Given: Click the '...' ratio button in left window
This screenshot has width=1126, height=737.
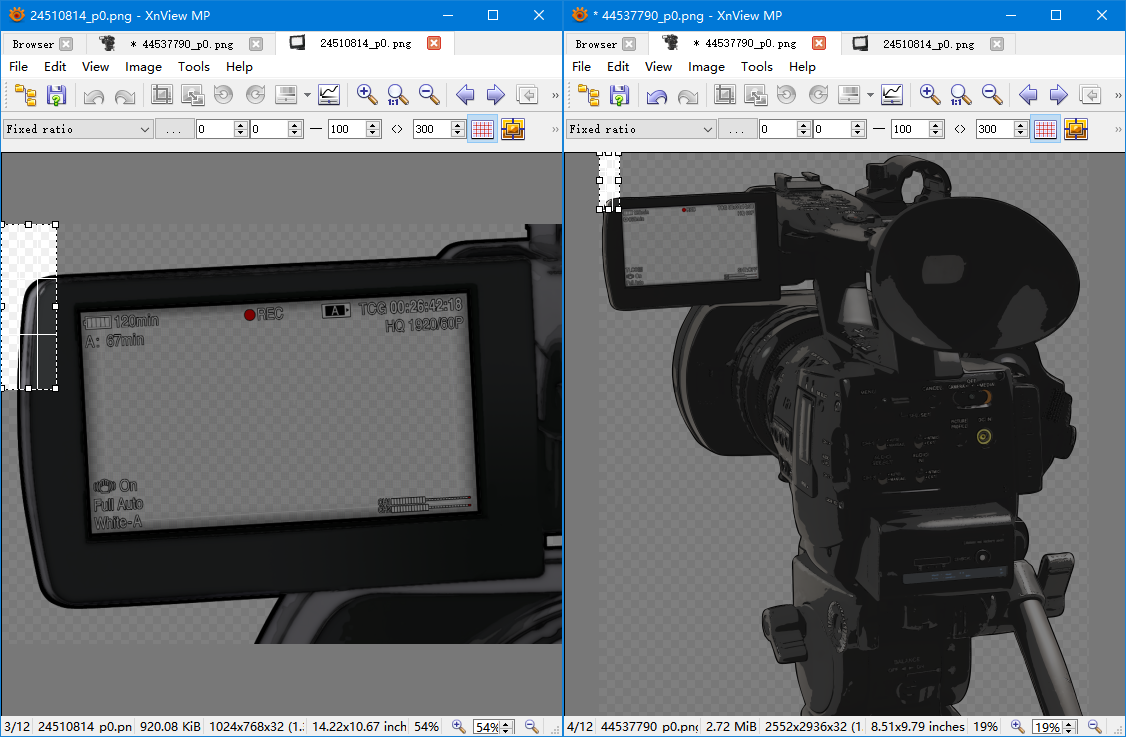Looking at the screenshot, I should pos(174,129).
